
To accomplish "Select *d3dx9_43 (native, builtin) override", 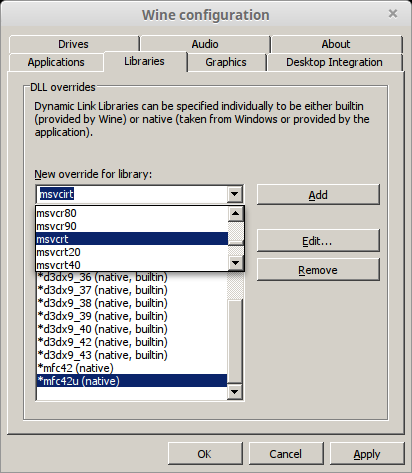I will click(x=132, y=355).
